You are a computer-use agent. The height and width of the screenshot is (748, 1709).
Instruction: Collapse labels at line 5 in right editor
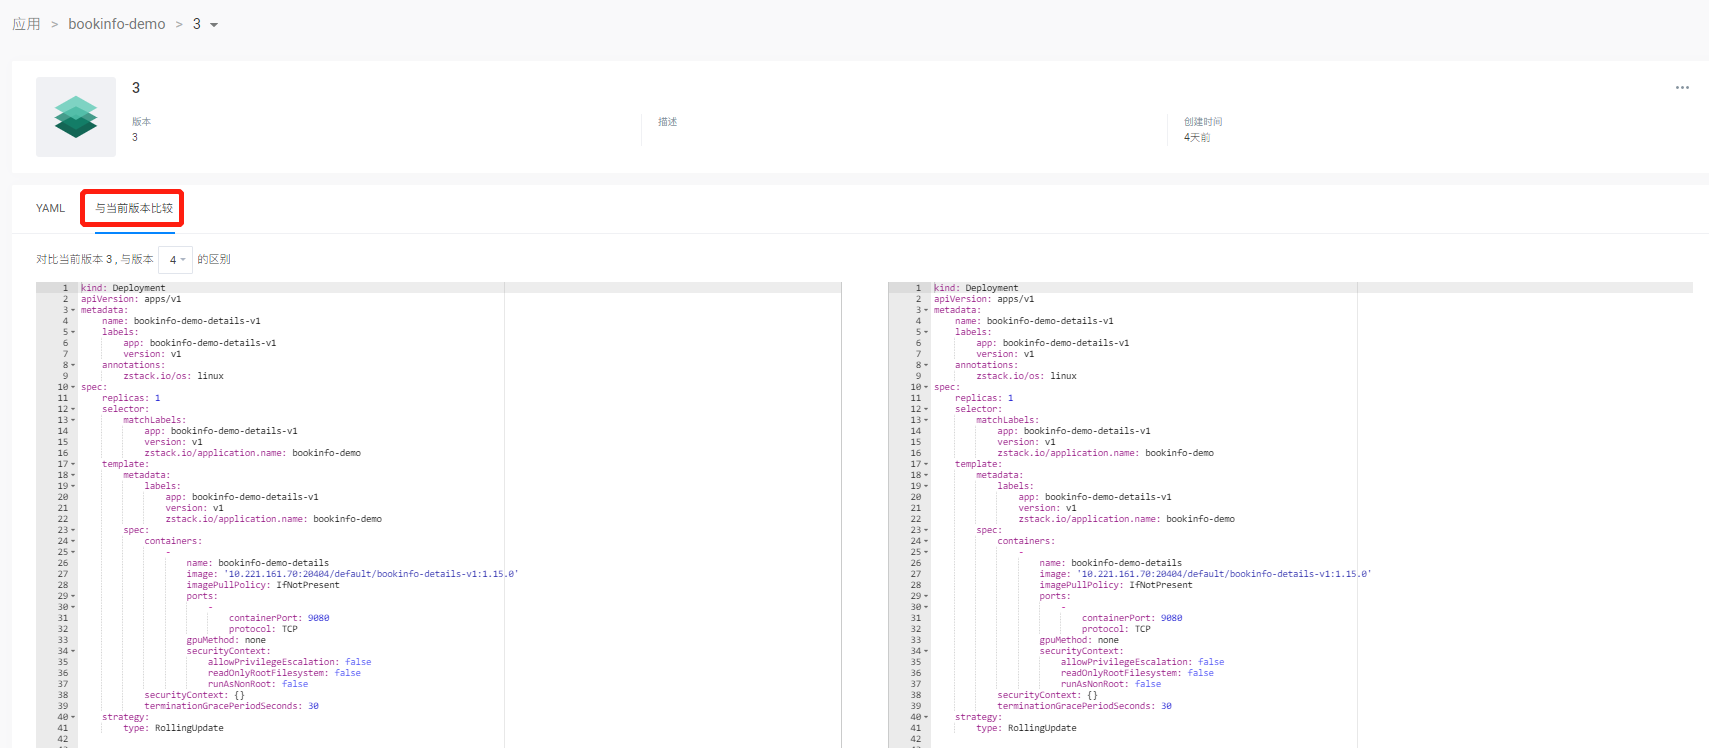click(926, 333)
